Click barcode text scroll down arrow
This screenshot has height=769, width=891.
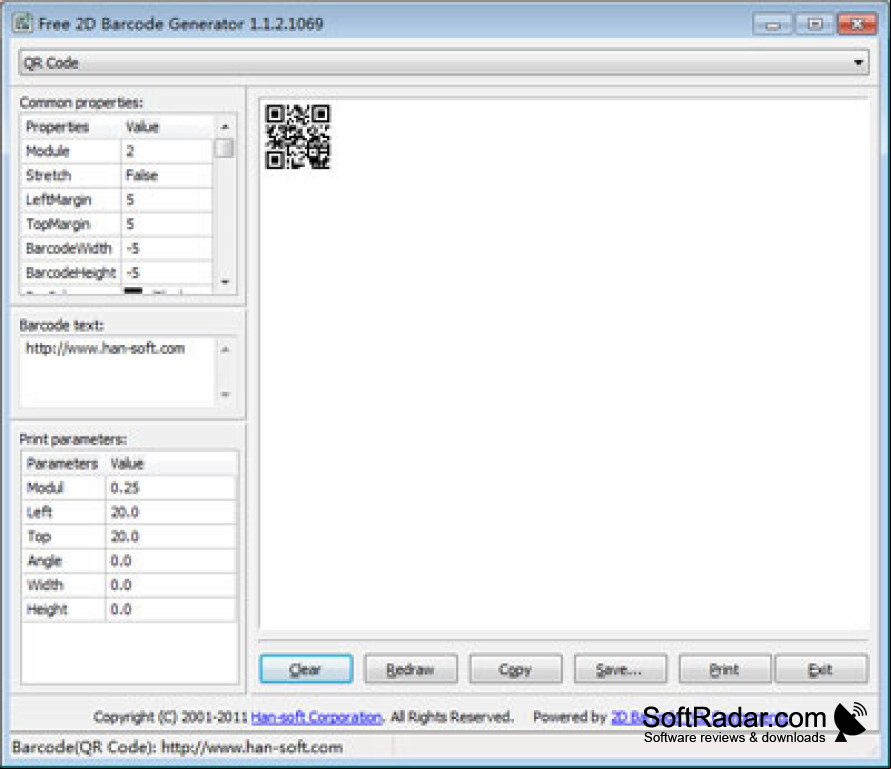coord(225,394)
